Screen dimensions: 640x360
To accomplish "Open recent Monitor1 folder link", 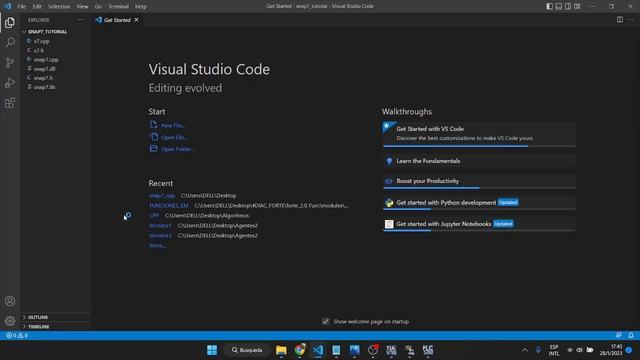I will tap(160, 225).
